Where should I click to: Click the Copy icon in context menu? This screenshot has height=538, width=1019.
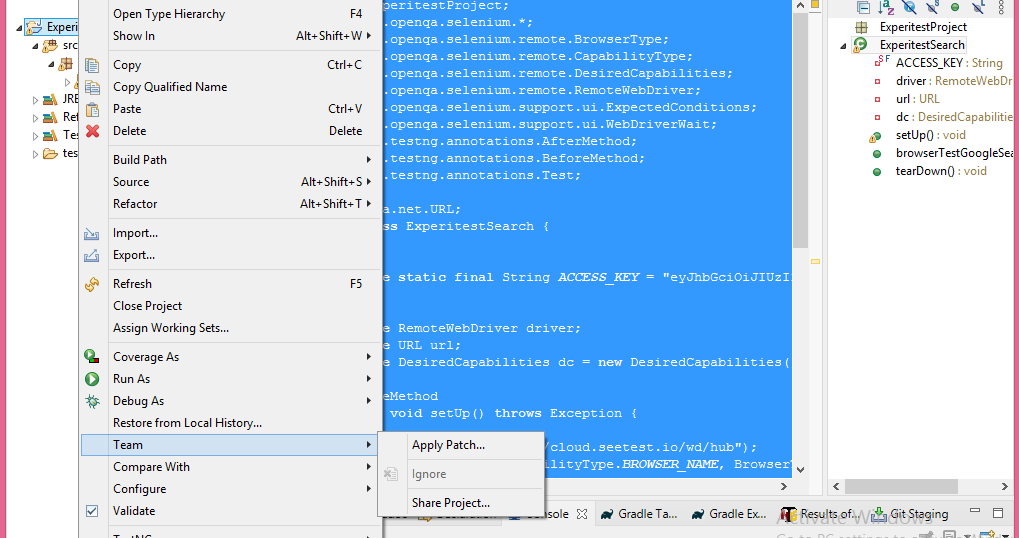coord(92,66)
